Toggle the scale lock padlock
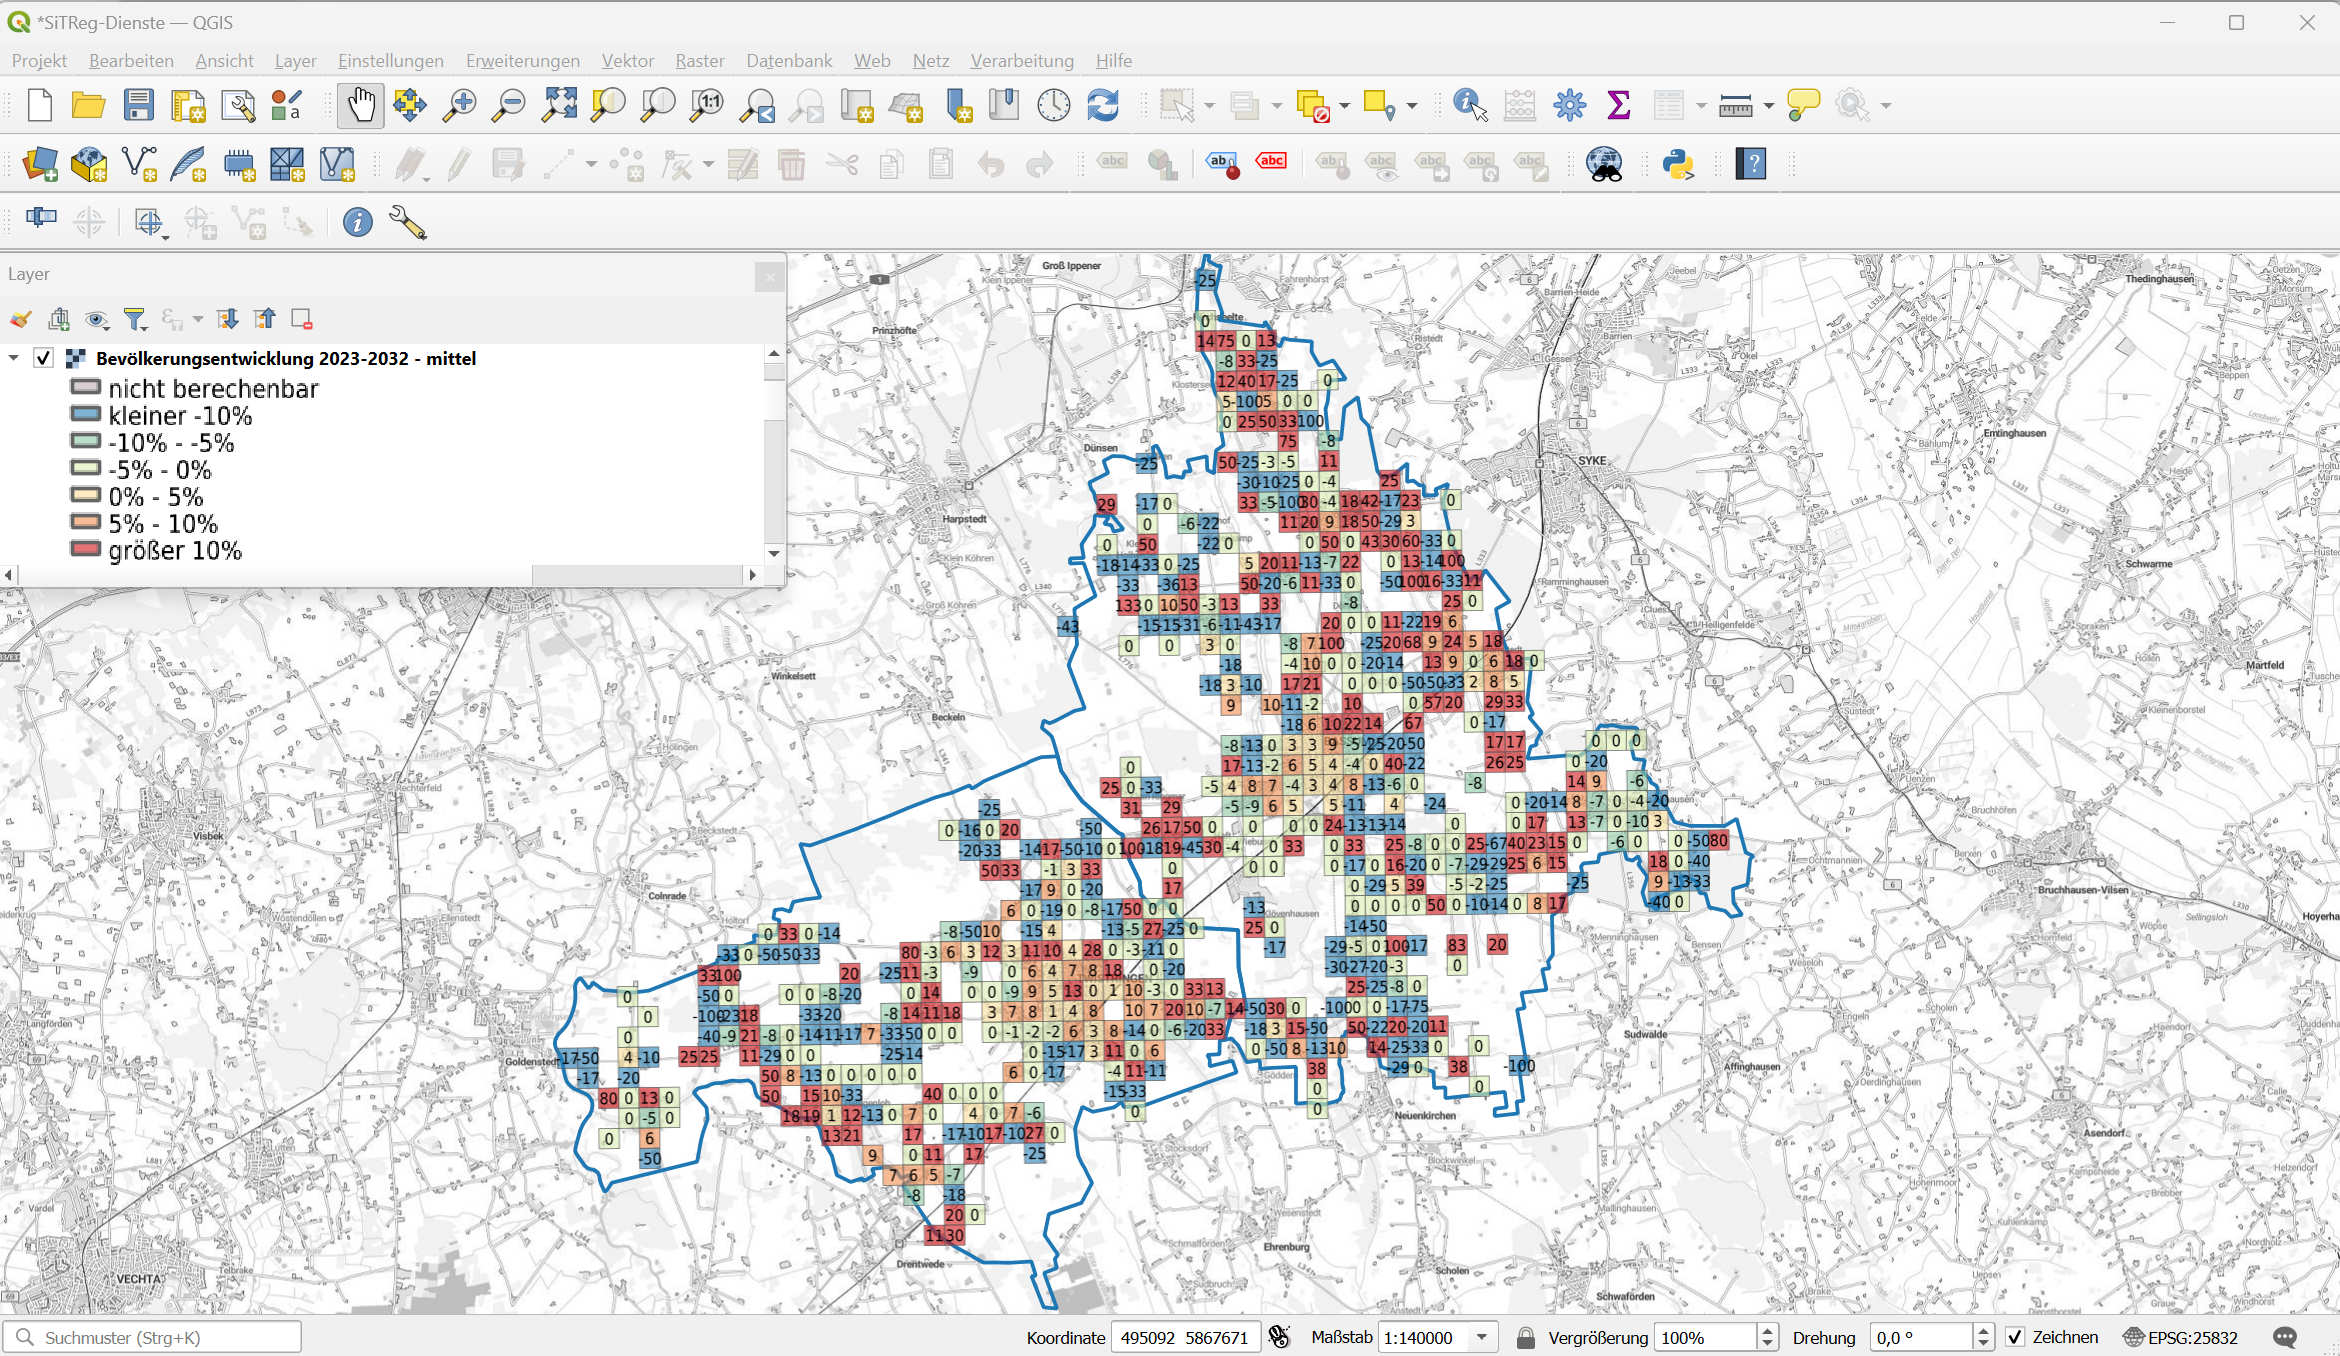 click(1525, 1337)
